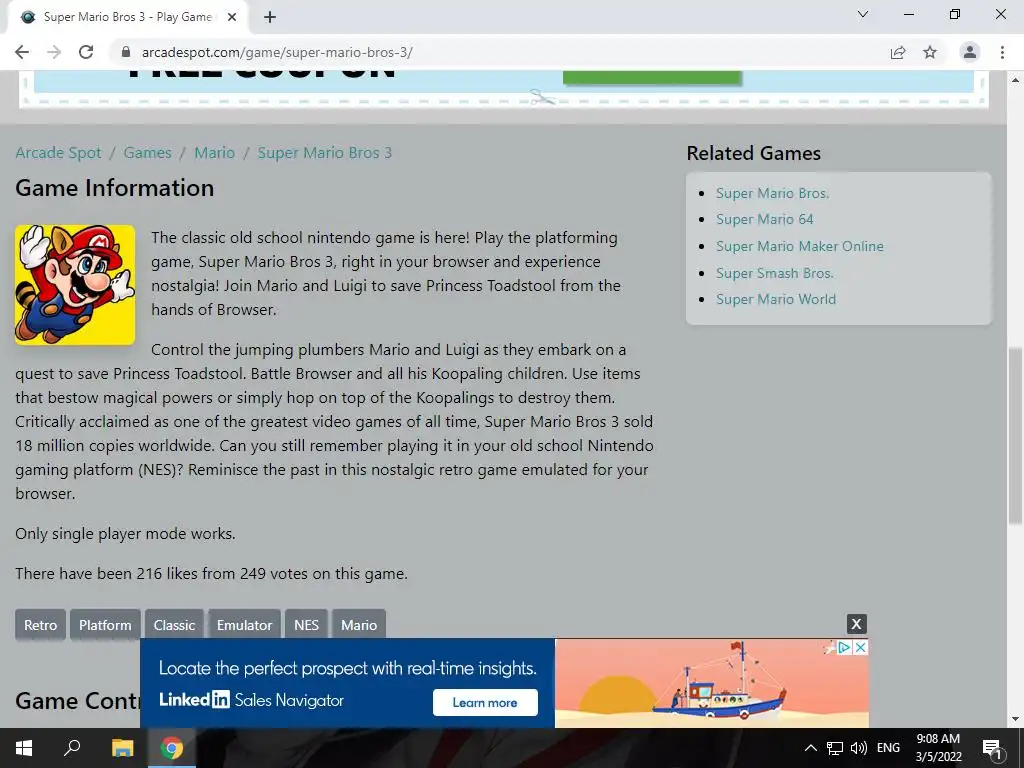The image size is (1024, 768).
Task: Open the Arcade Spot breadcrumb link
Action: [x=58, y=153]
